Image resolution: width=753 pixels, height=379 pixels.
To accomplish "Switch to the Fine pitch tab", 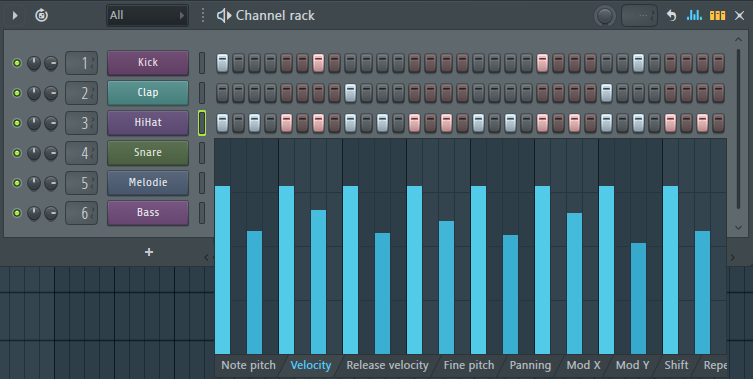I will click(x=469, y=365).
